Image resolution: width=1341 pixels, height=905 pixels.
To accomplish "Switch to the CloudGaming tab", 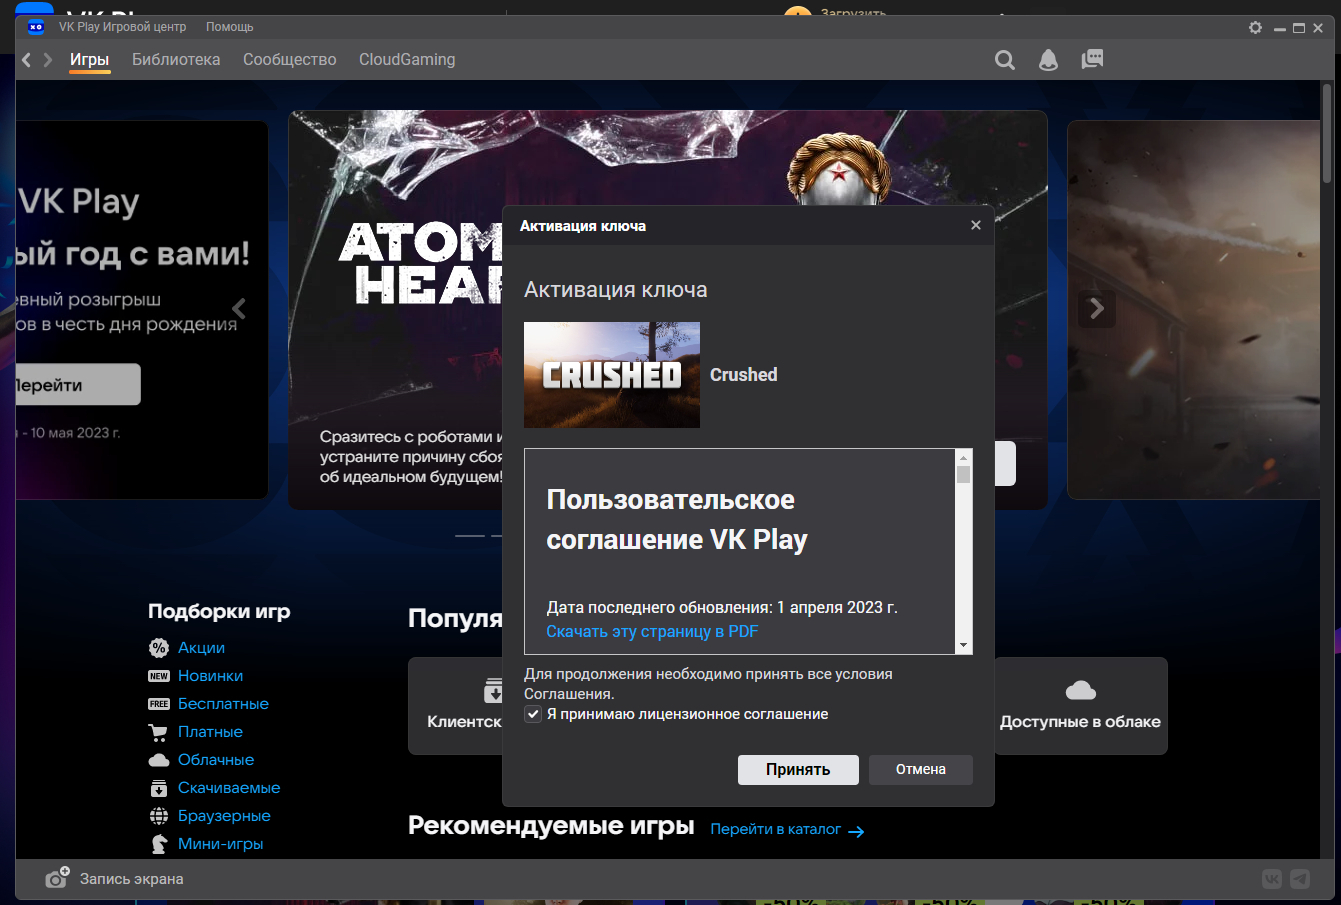I will tap(407, 60).
